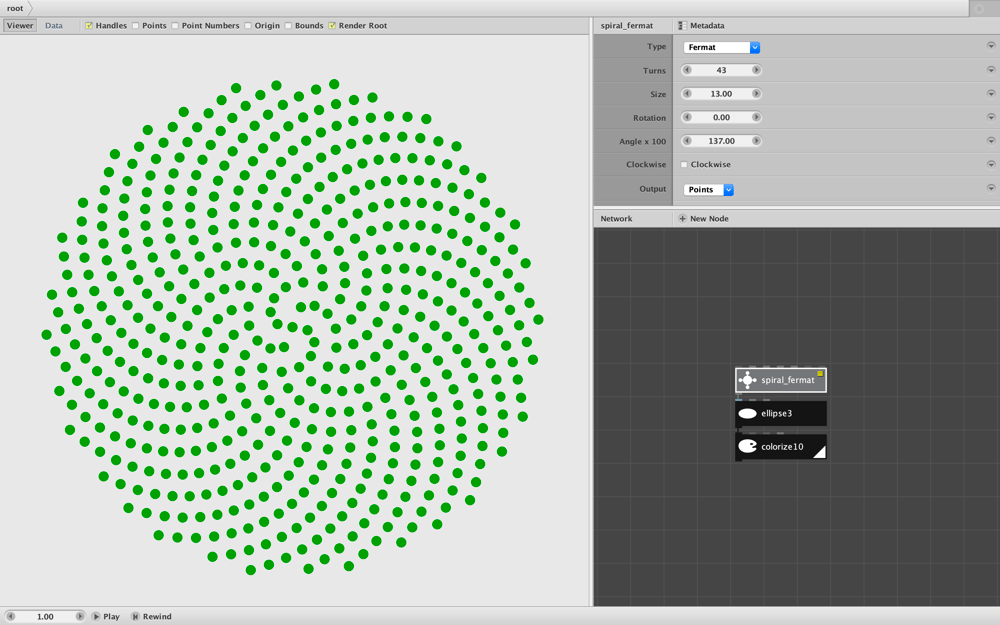Click the root breadcrumb
The width and height of the screenshot is (1000, 625).
click(15, 8)
